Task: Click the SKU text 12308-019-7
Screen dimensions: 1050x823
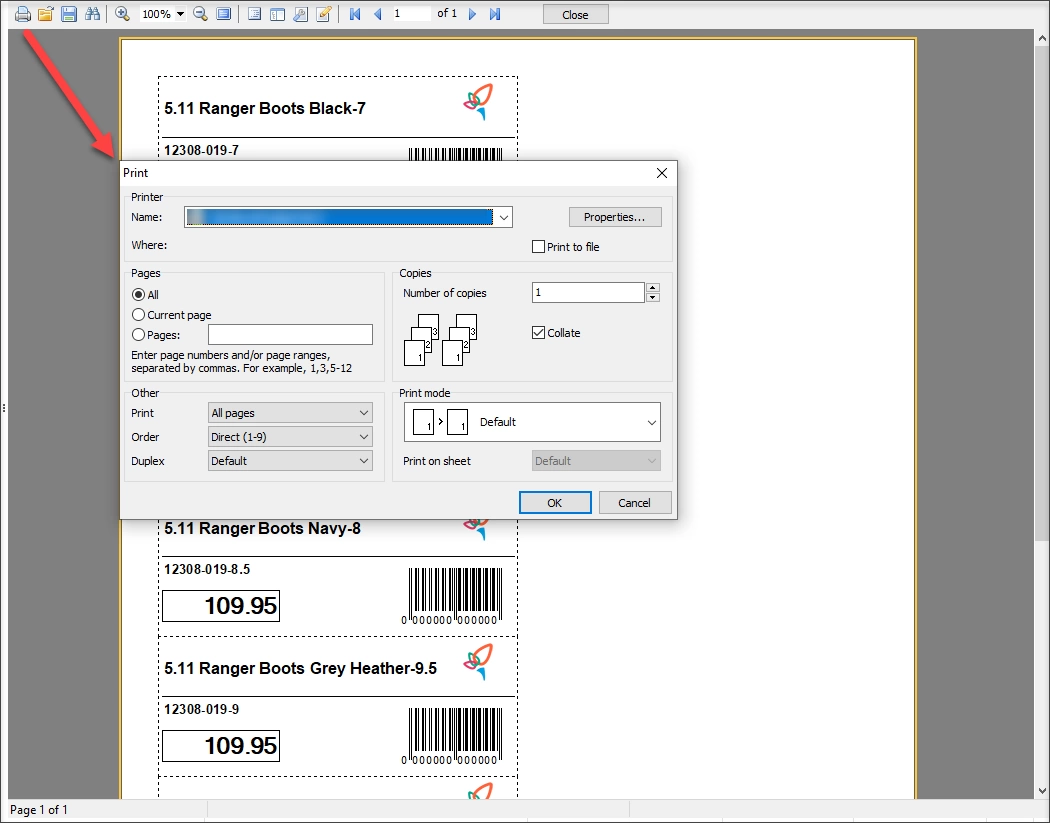Action: (x=202, y=150)
